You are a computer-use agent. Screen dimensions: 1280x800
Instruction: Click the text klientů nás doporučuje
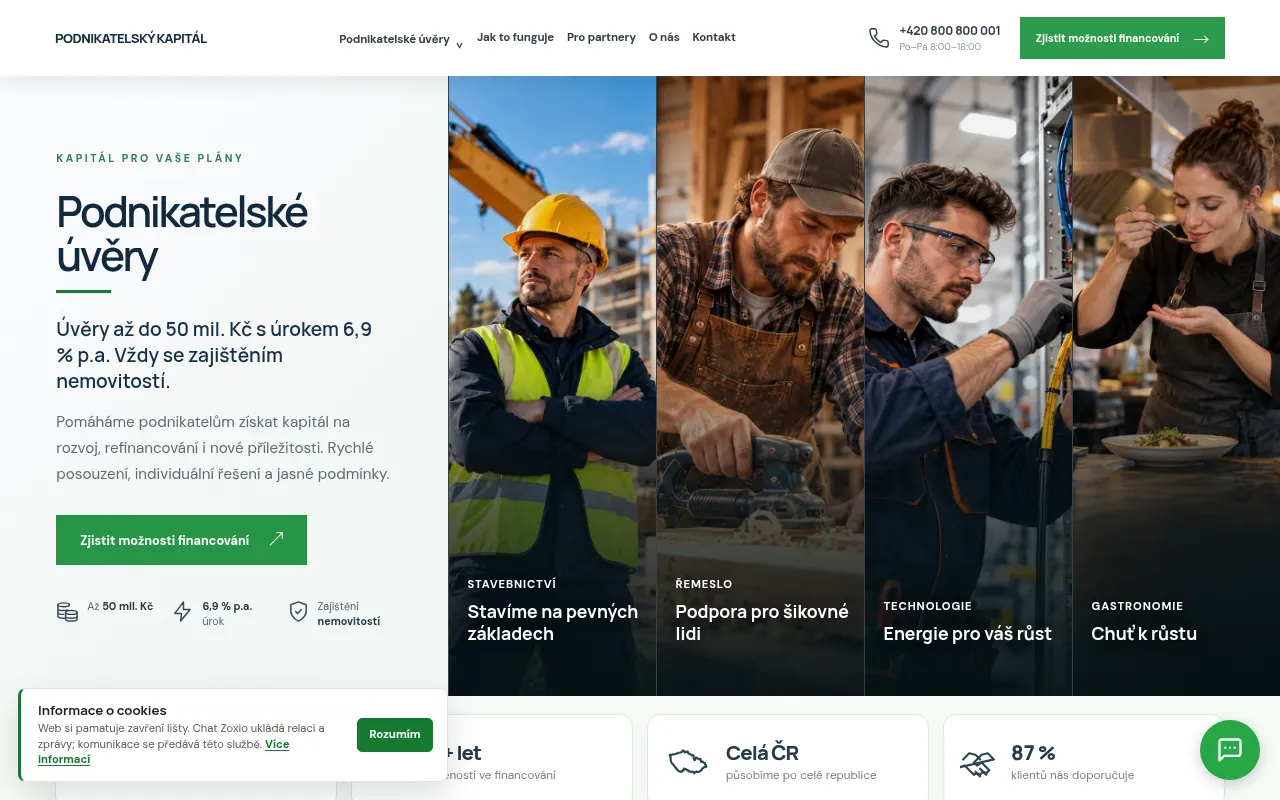1073,775
